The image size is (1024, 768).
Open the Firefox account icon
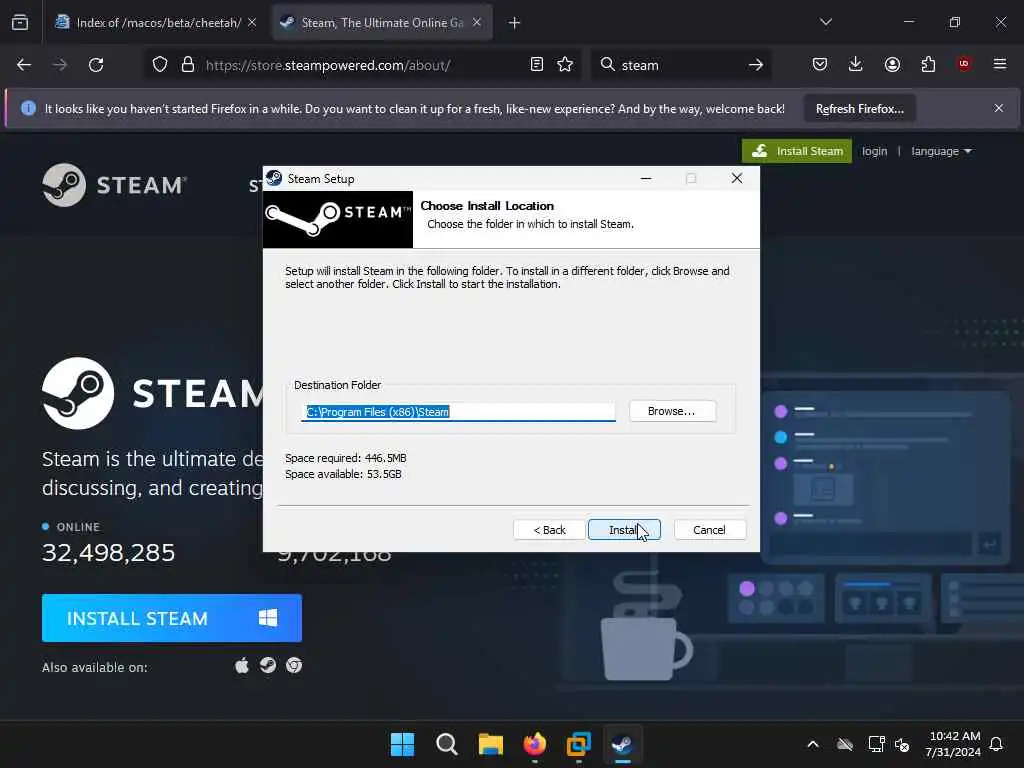click(892, 64)
